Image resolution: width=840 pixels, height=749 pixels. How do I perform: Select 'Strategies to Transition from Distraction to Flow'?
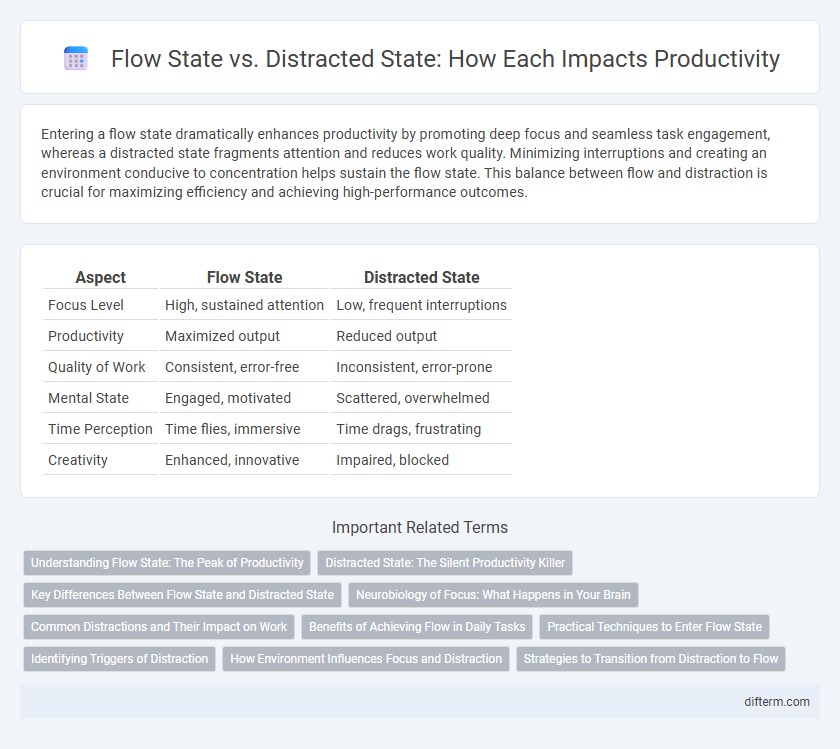click(x=651, y=659)
